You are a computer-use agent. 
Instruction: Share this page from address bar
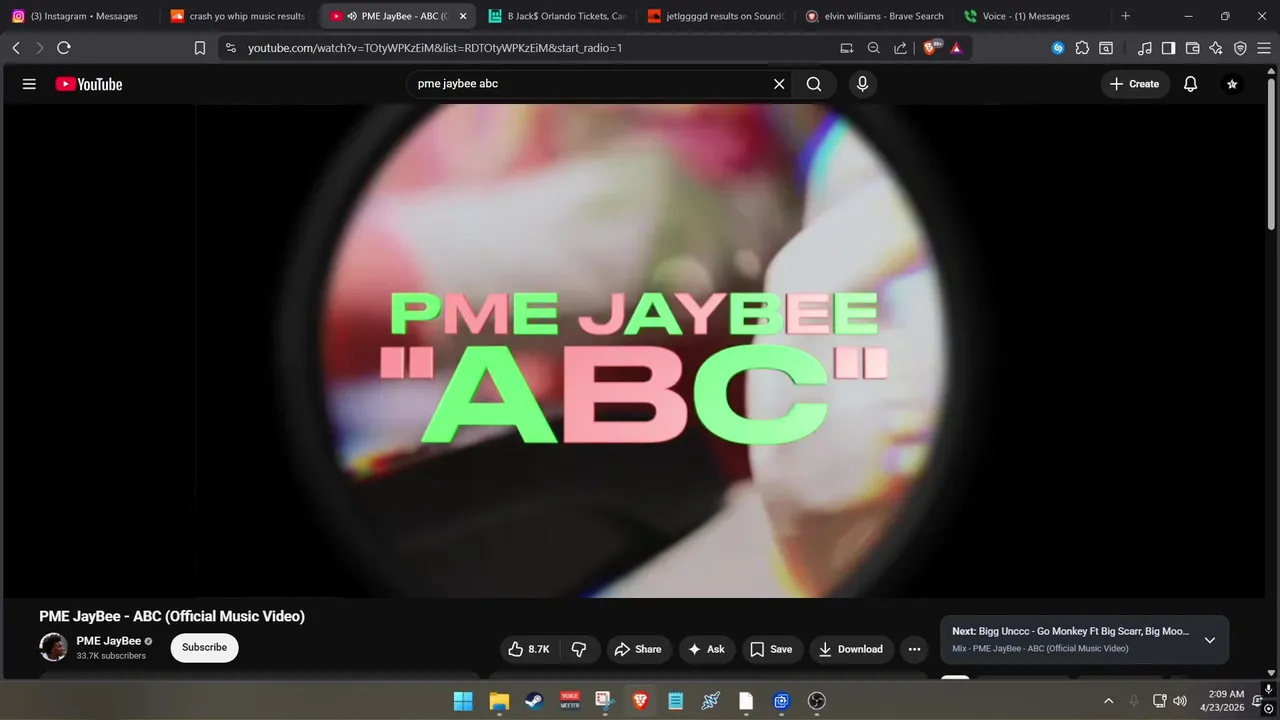[900, 48]
